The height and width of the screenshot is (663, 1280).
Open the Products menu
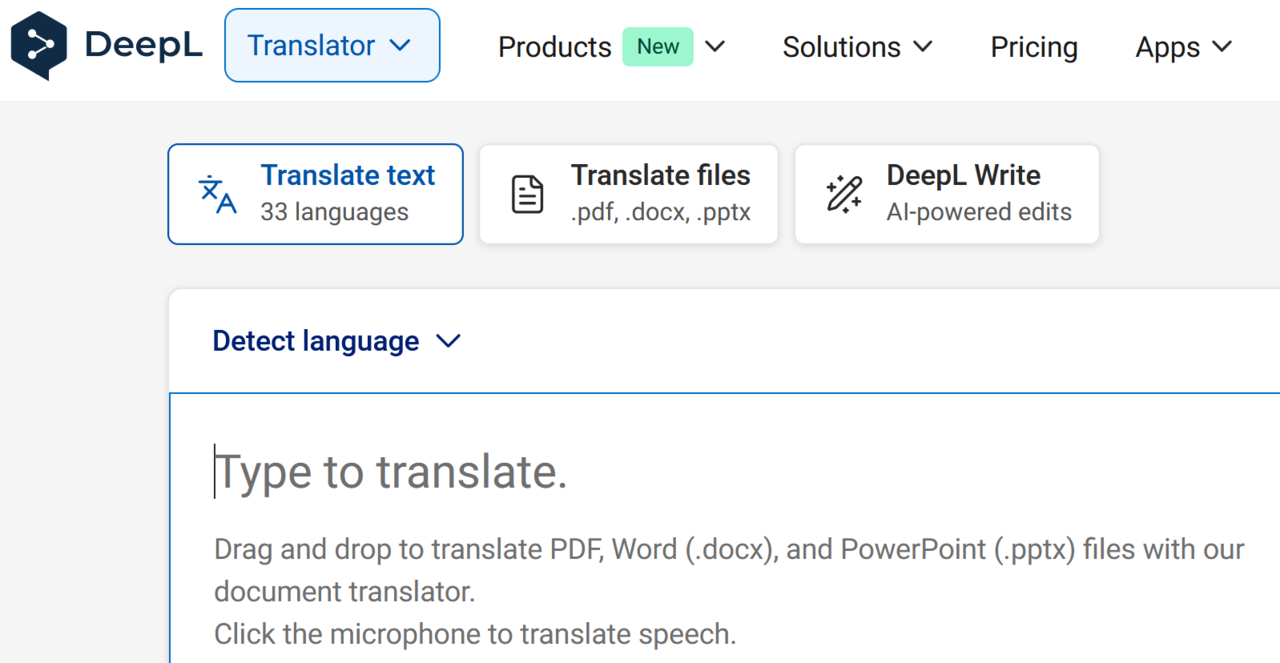point(554,47)
